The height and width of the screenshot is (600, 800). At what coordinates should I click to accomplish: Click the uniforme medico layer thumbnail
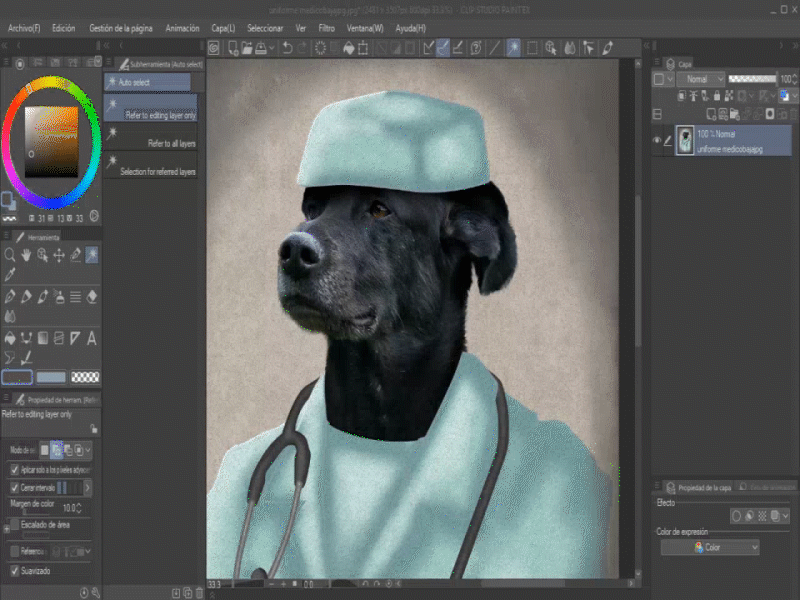tap(685, 141)
